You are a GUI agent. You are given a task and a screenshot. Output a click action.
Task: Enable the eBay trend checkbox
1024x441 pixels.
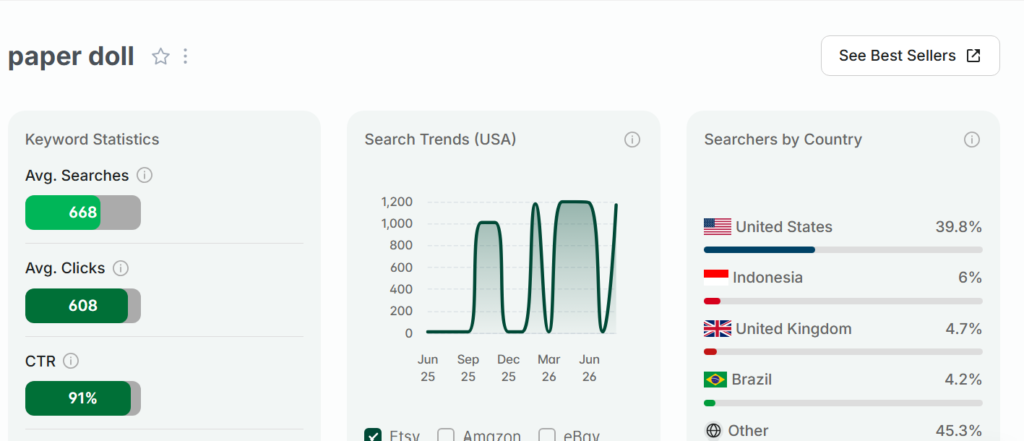(x=547, y=435)
